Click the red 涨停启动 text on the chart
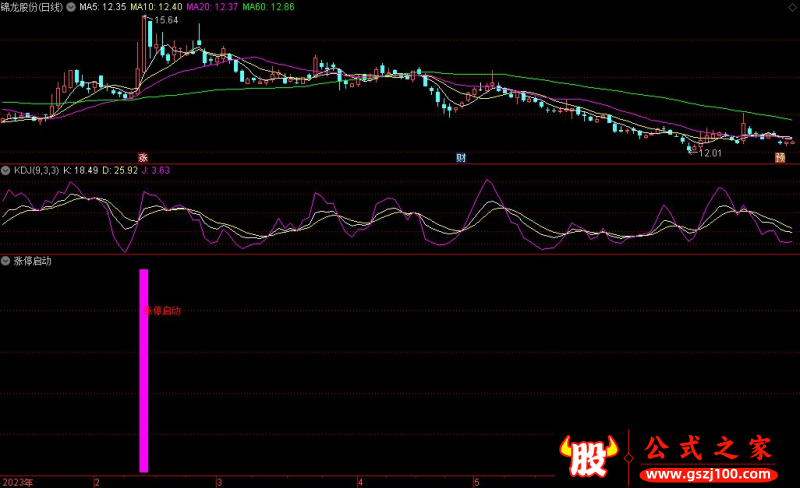 pos(162,311)
